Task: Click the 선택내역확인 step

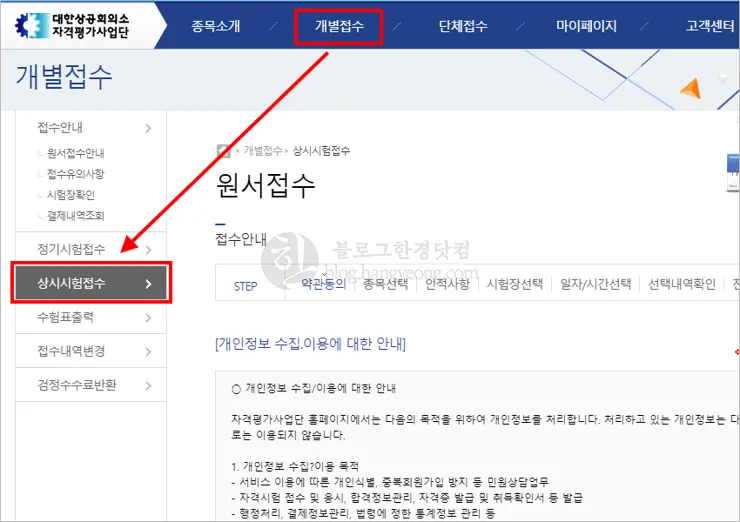Action: tap(682, 284)
